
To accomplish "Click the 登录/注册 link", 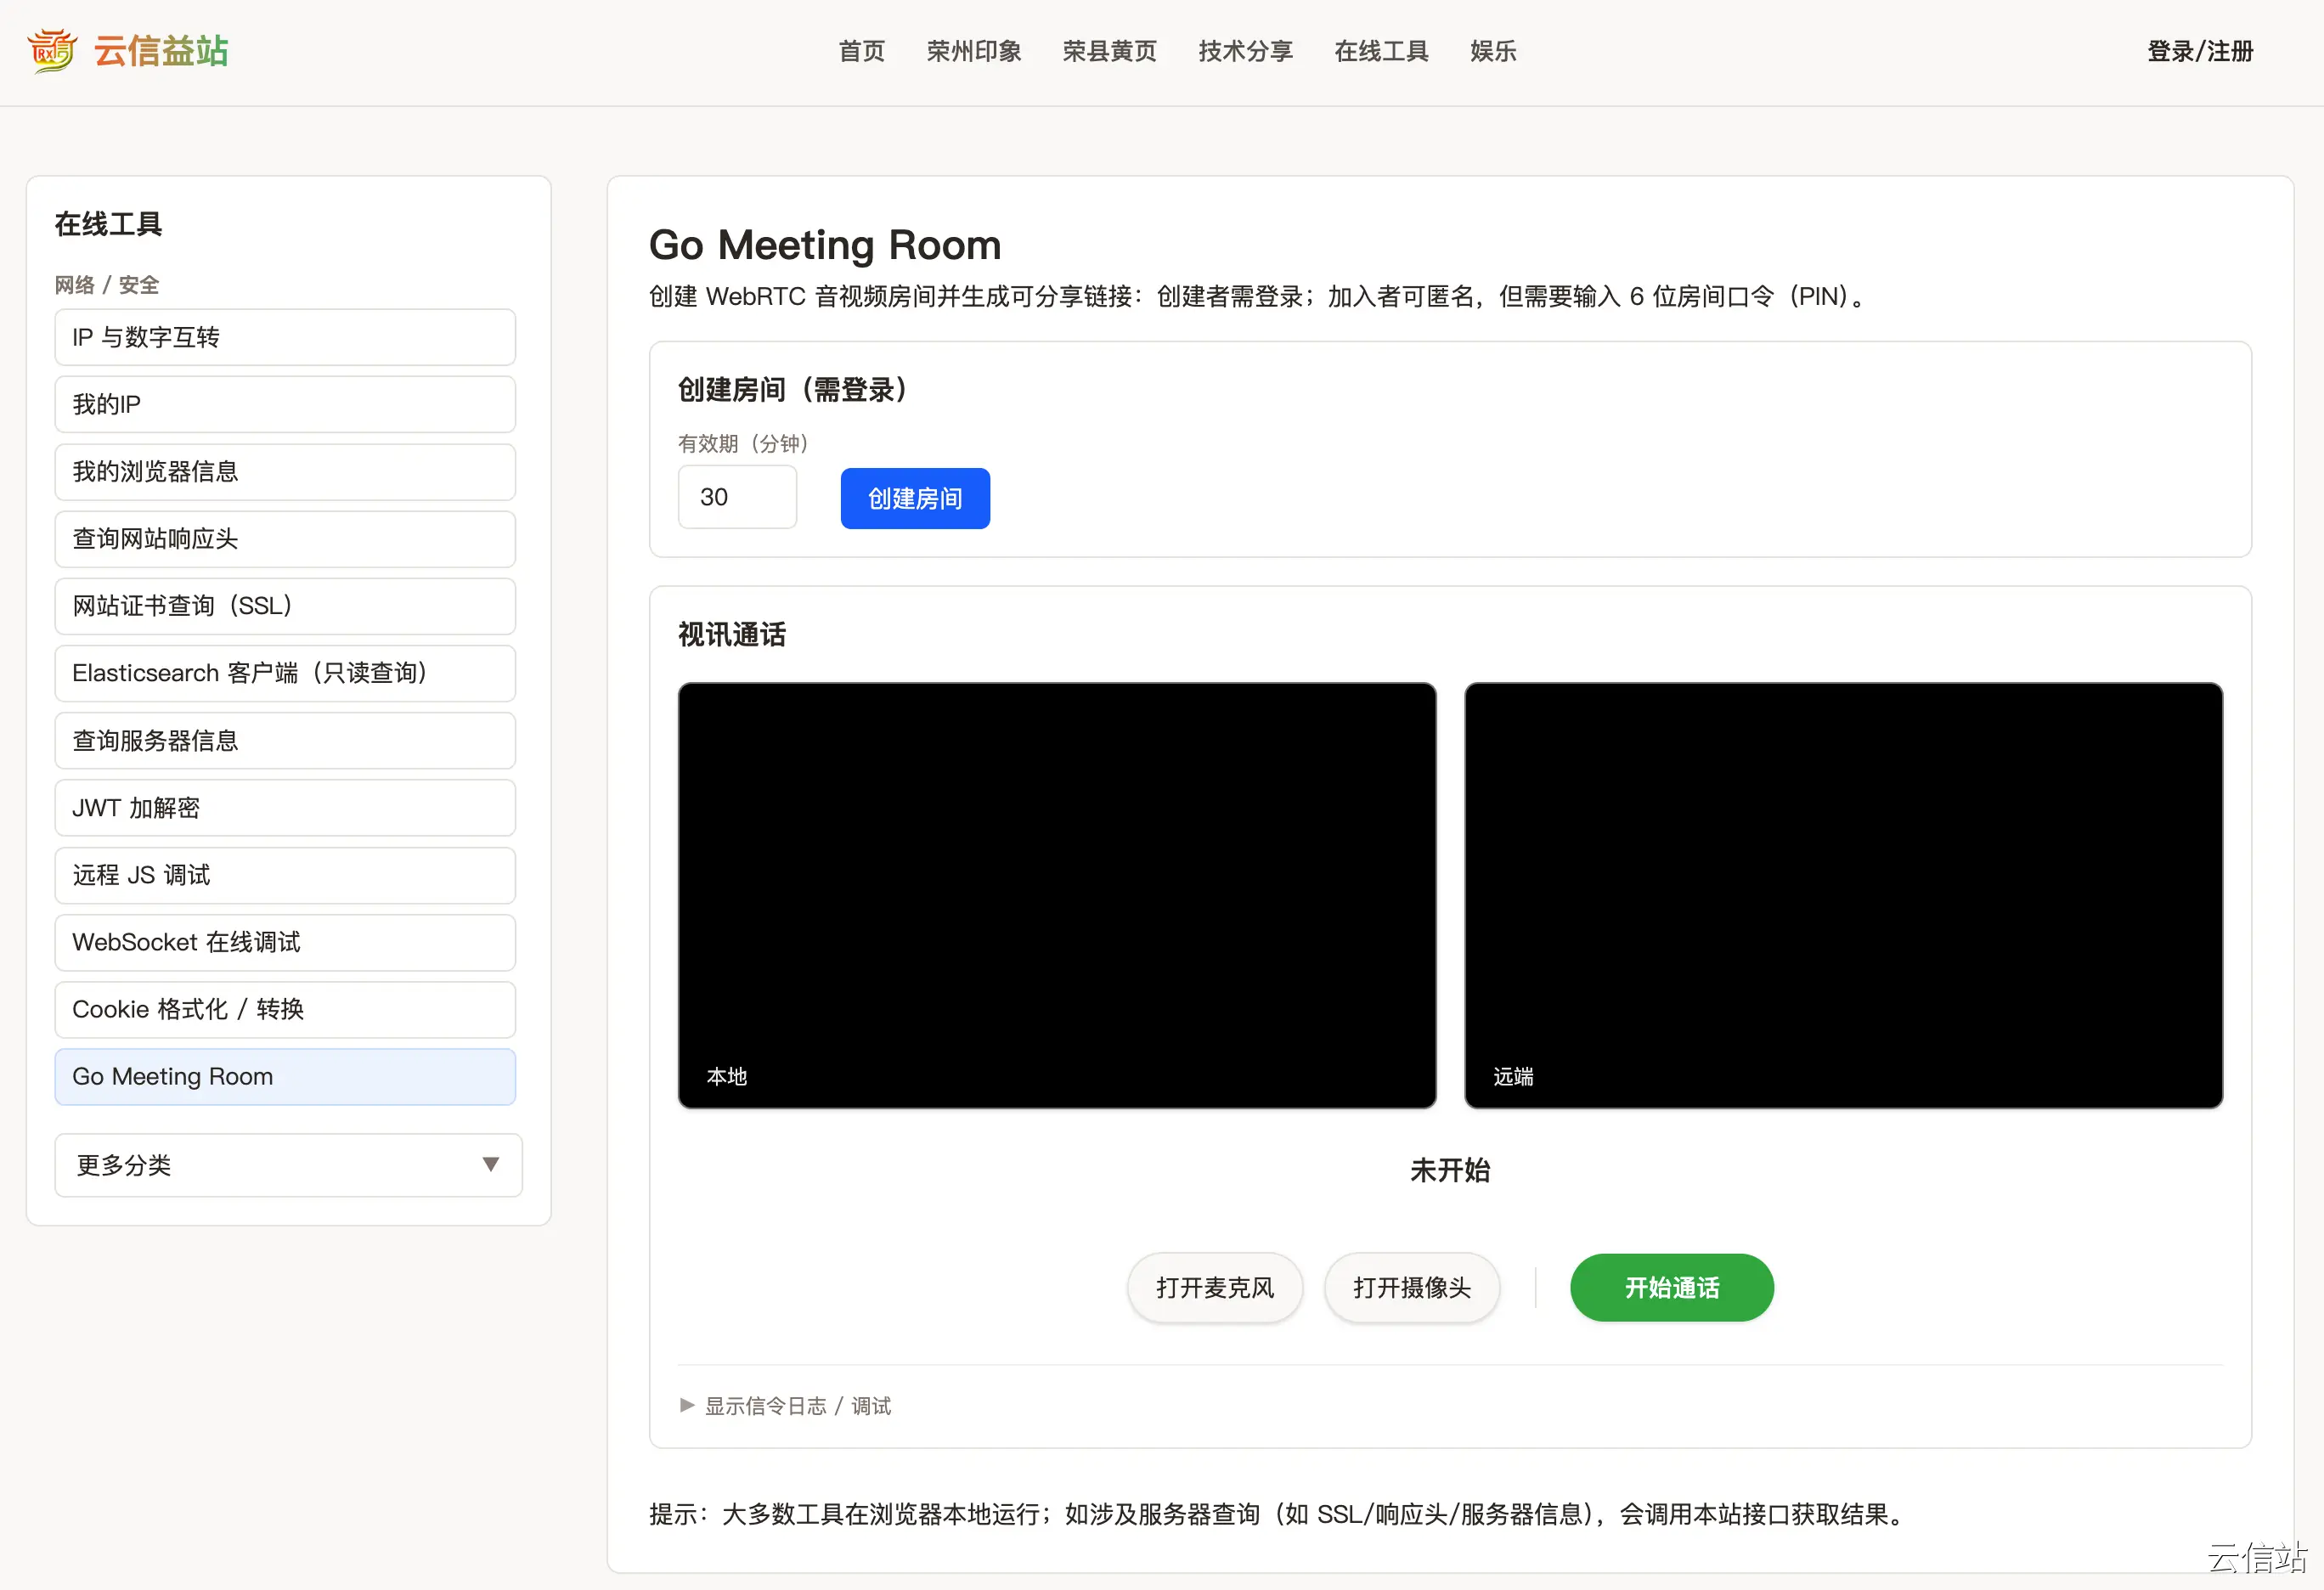I will [x=2199, y=51].
